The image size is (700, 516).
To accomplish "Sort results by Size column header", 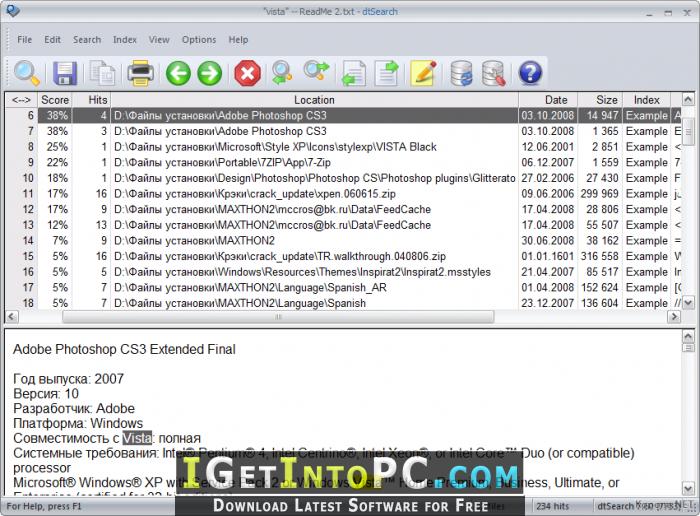I will point(600,100).
